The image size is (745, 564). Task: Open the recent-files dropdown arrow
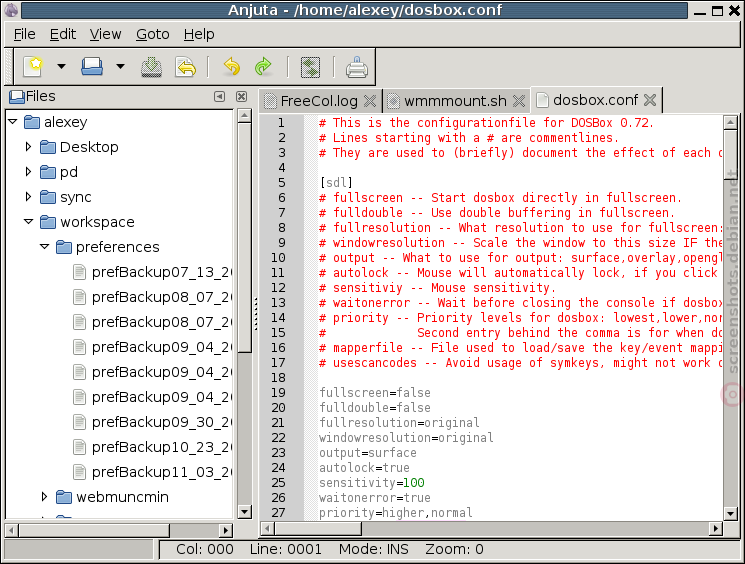(120, 67)
